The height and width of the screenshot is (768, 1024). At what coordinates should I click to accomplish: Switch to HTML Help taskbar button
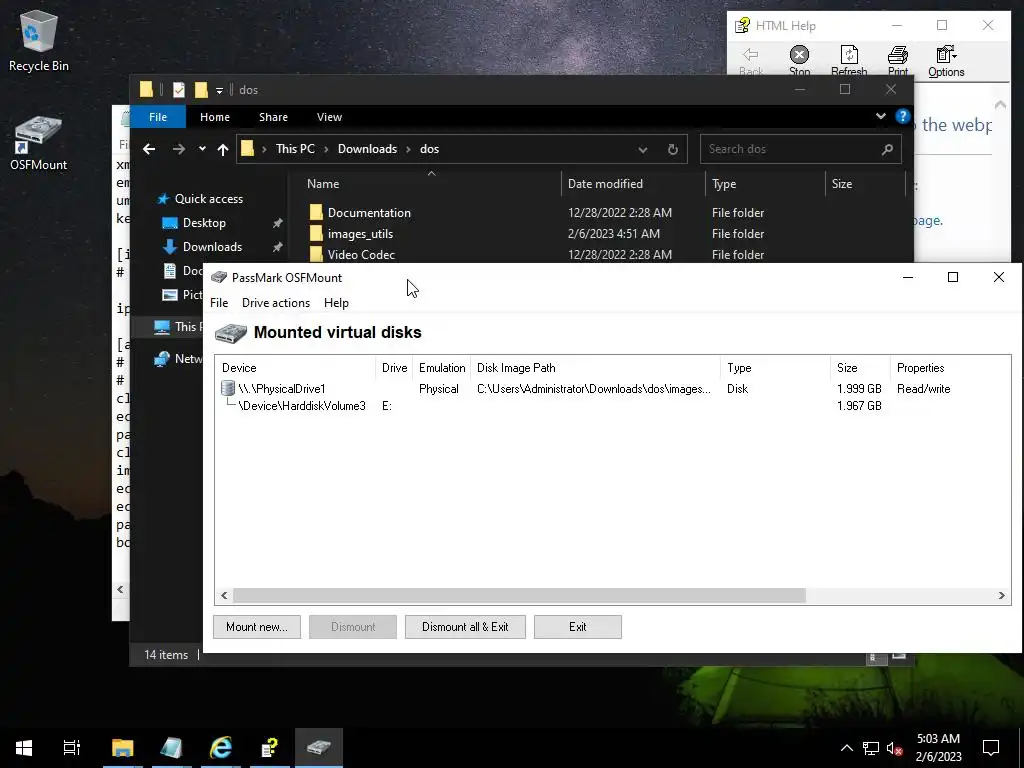coord(270,747)
